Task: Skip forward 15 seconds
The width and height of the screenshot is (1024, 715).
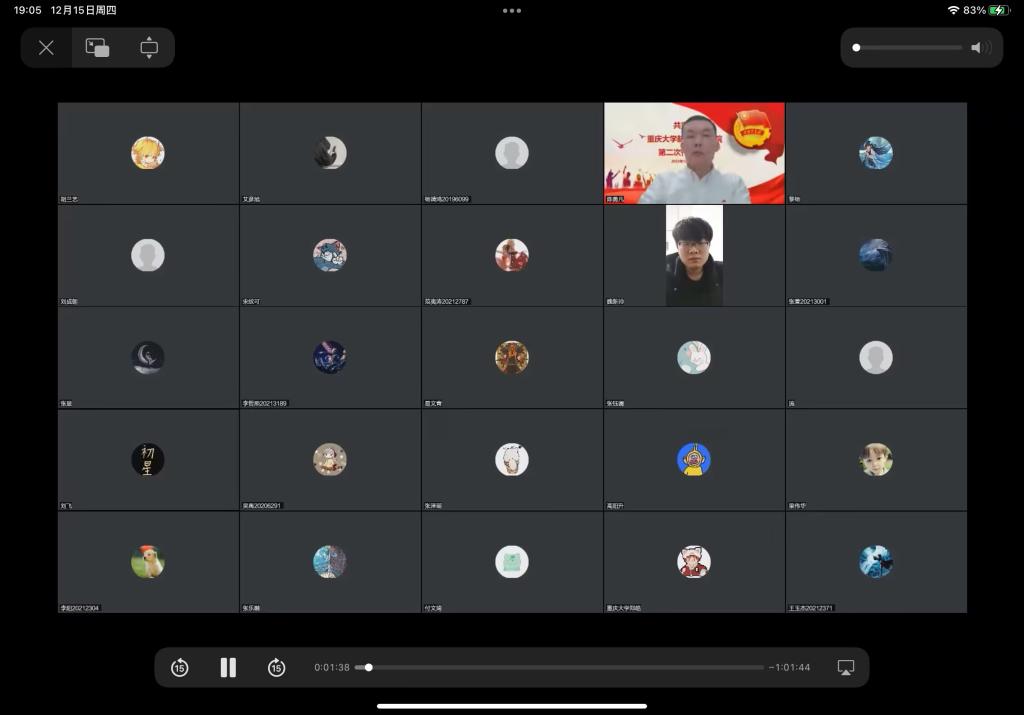Action: point(276,668)
